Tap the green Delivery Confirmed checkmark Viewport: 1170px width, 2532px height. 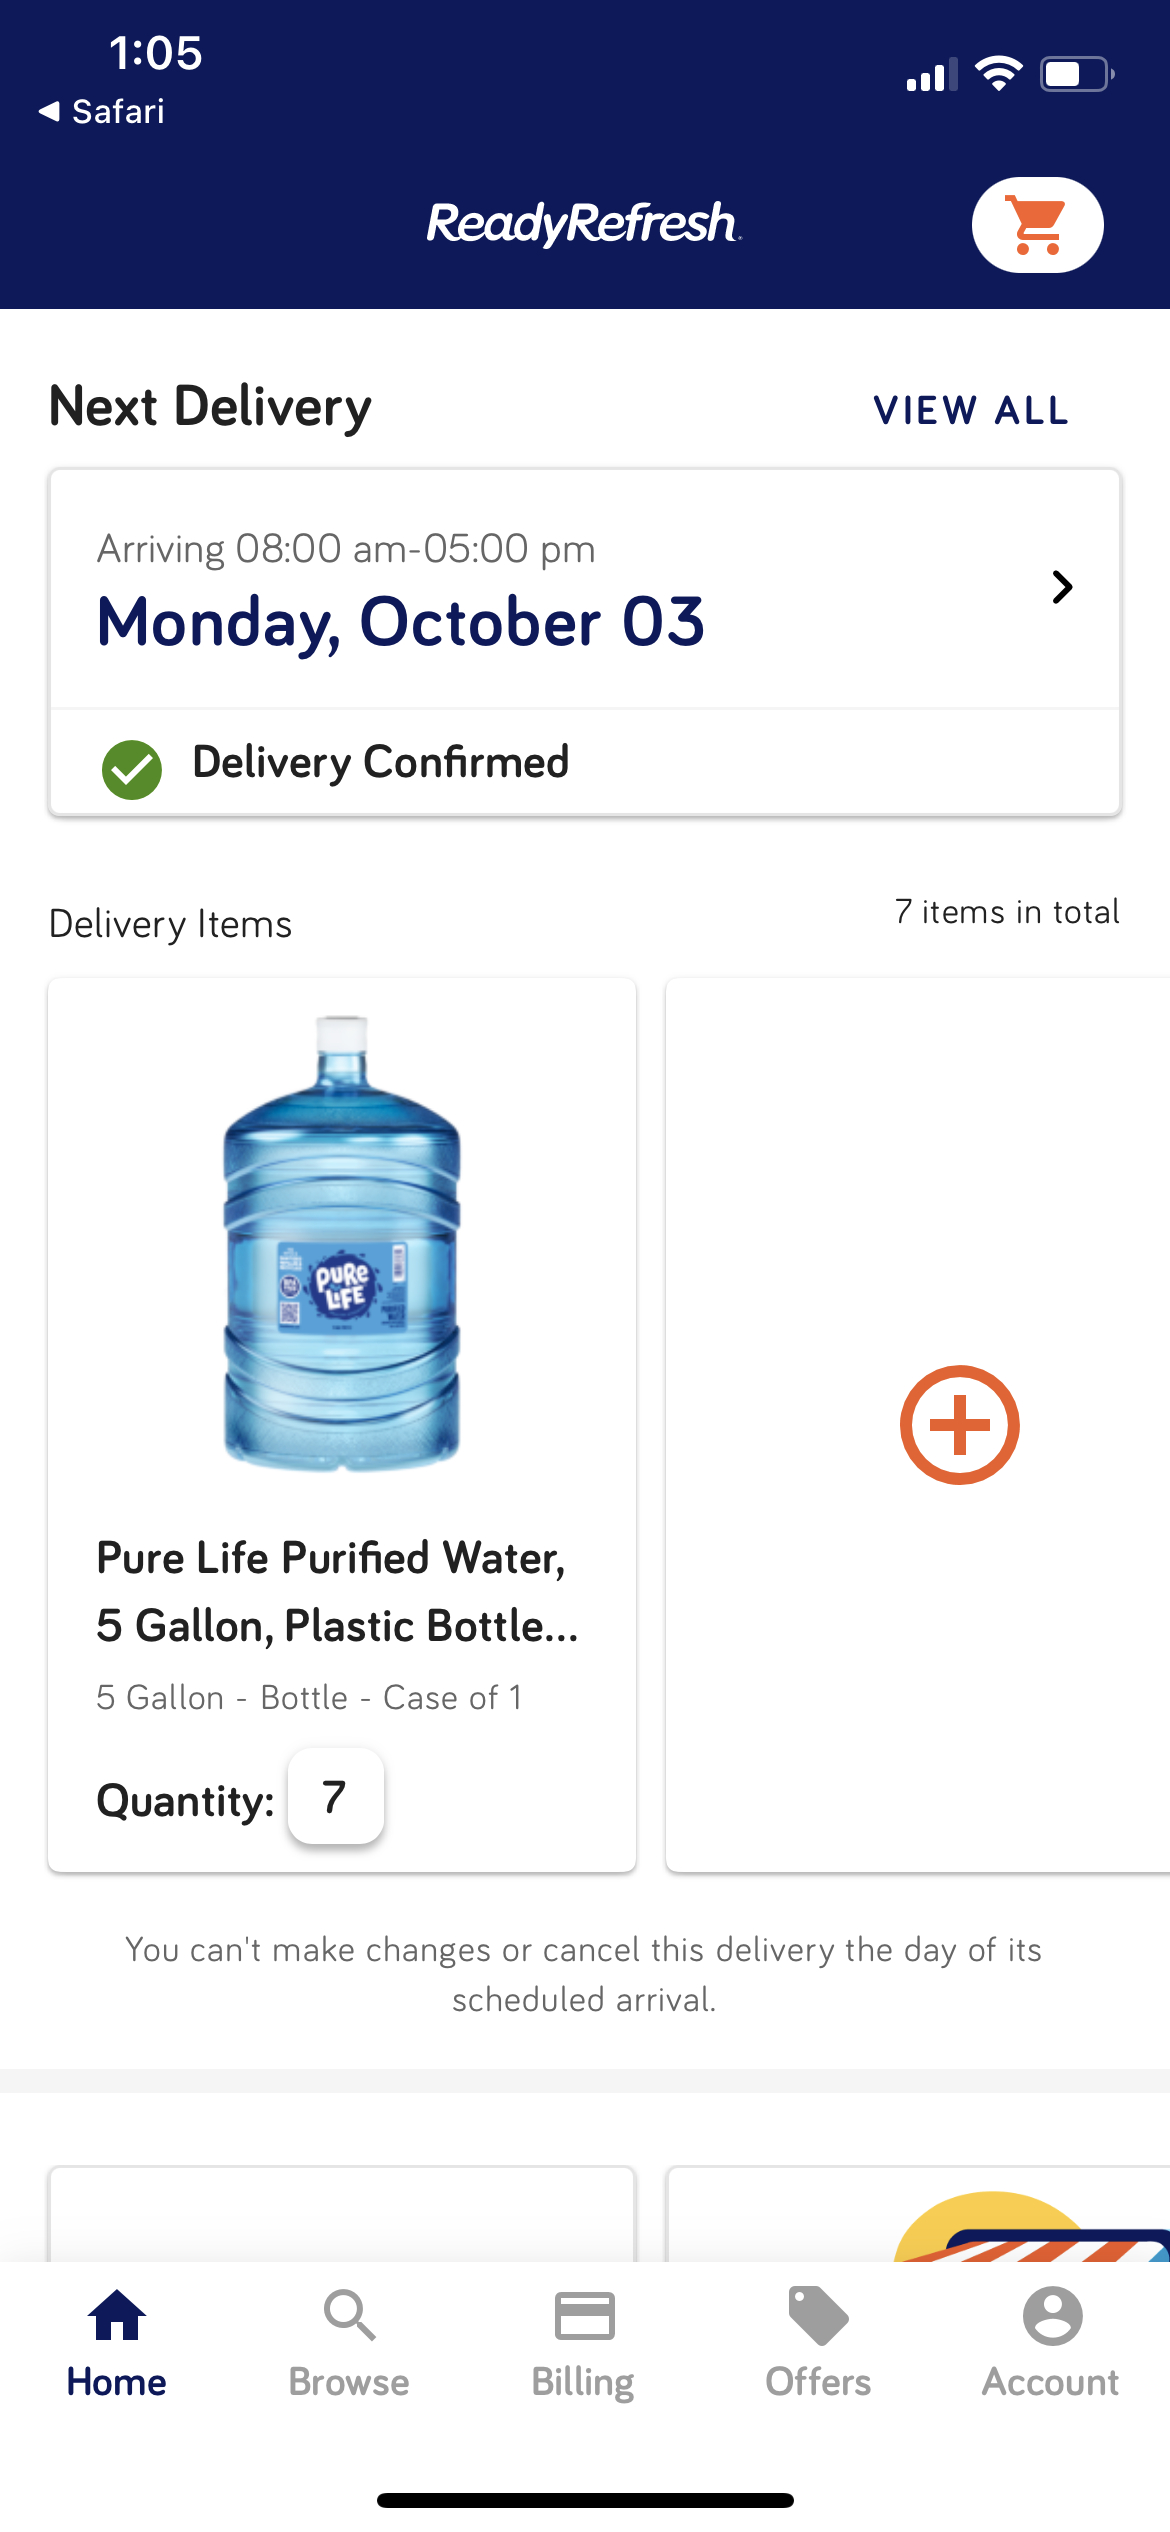pyautogui.click(x=132, y=769)
